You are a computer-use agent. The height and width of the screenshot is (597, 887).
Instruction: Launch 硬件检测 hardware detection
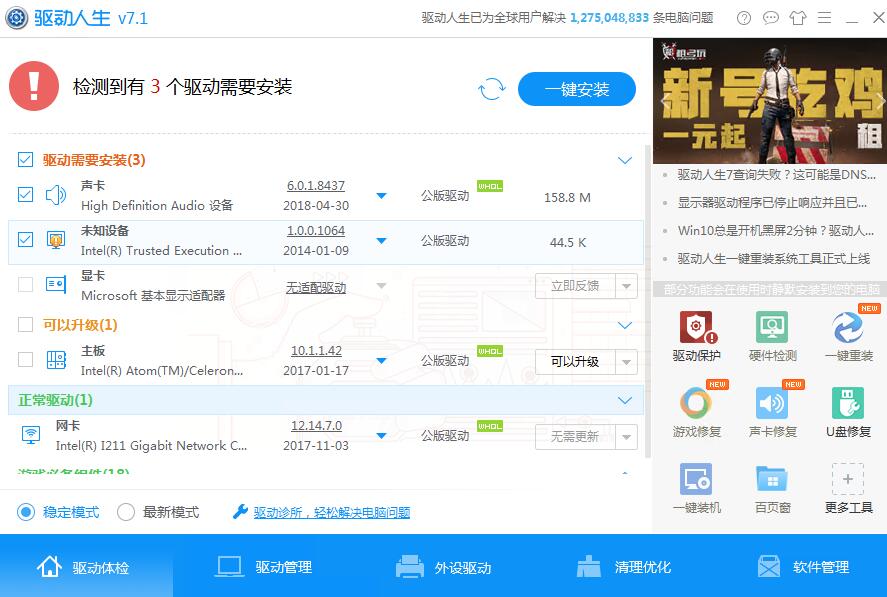[x=771, y=335]
